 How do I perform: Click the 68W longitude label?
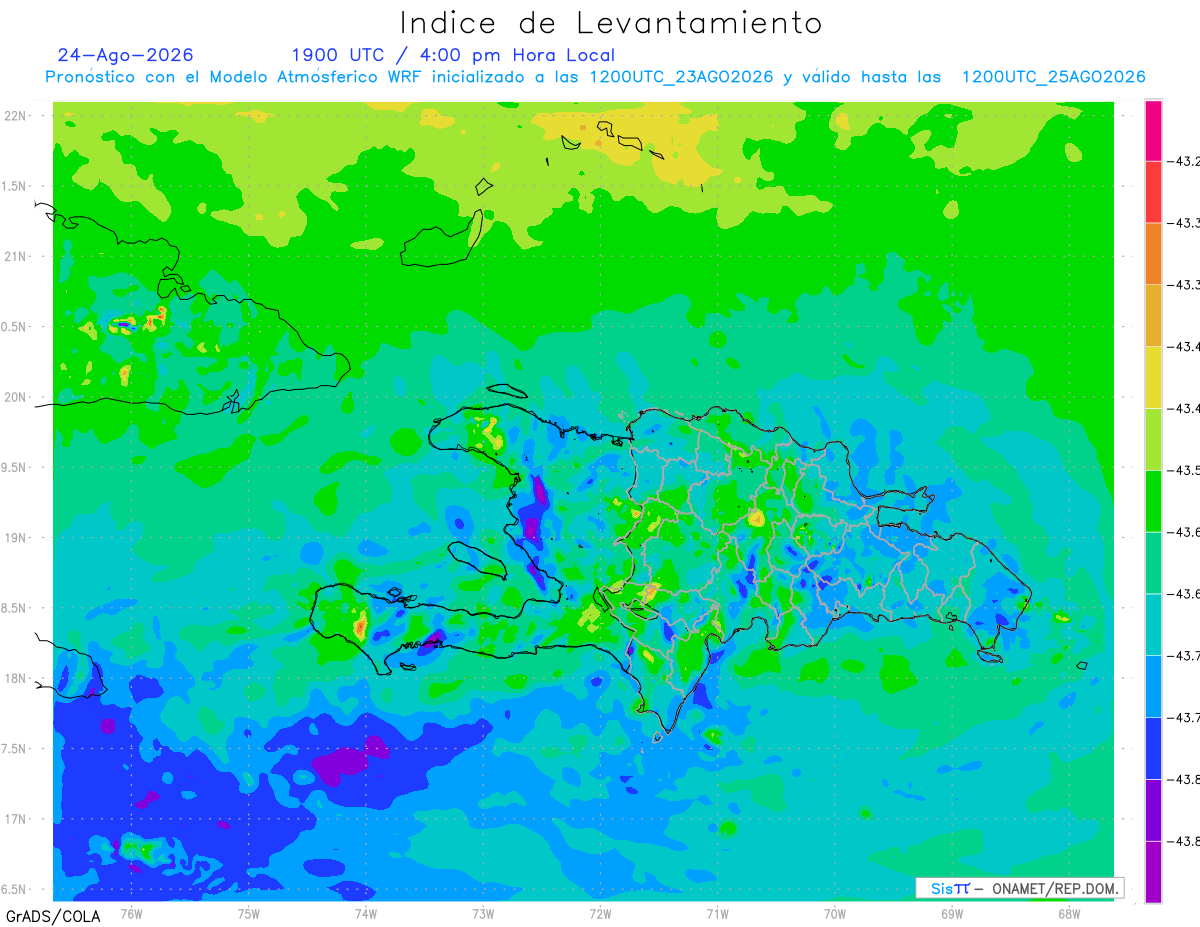pyautogui.click(x=1068, y=913)
